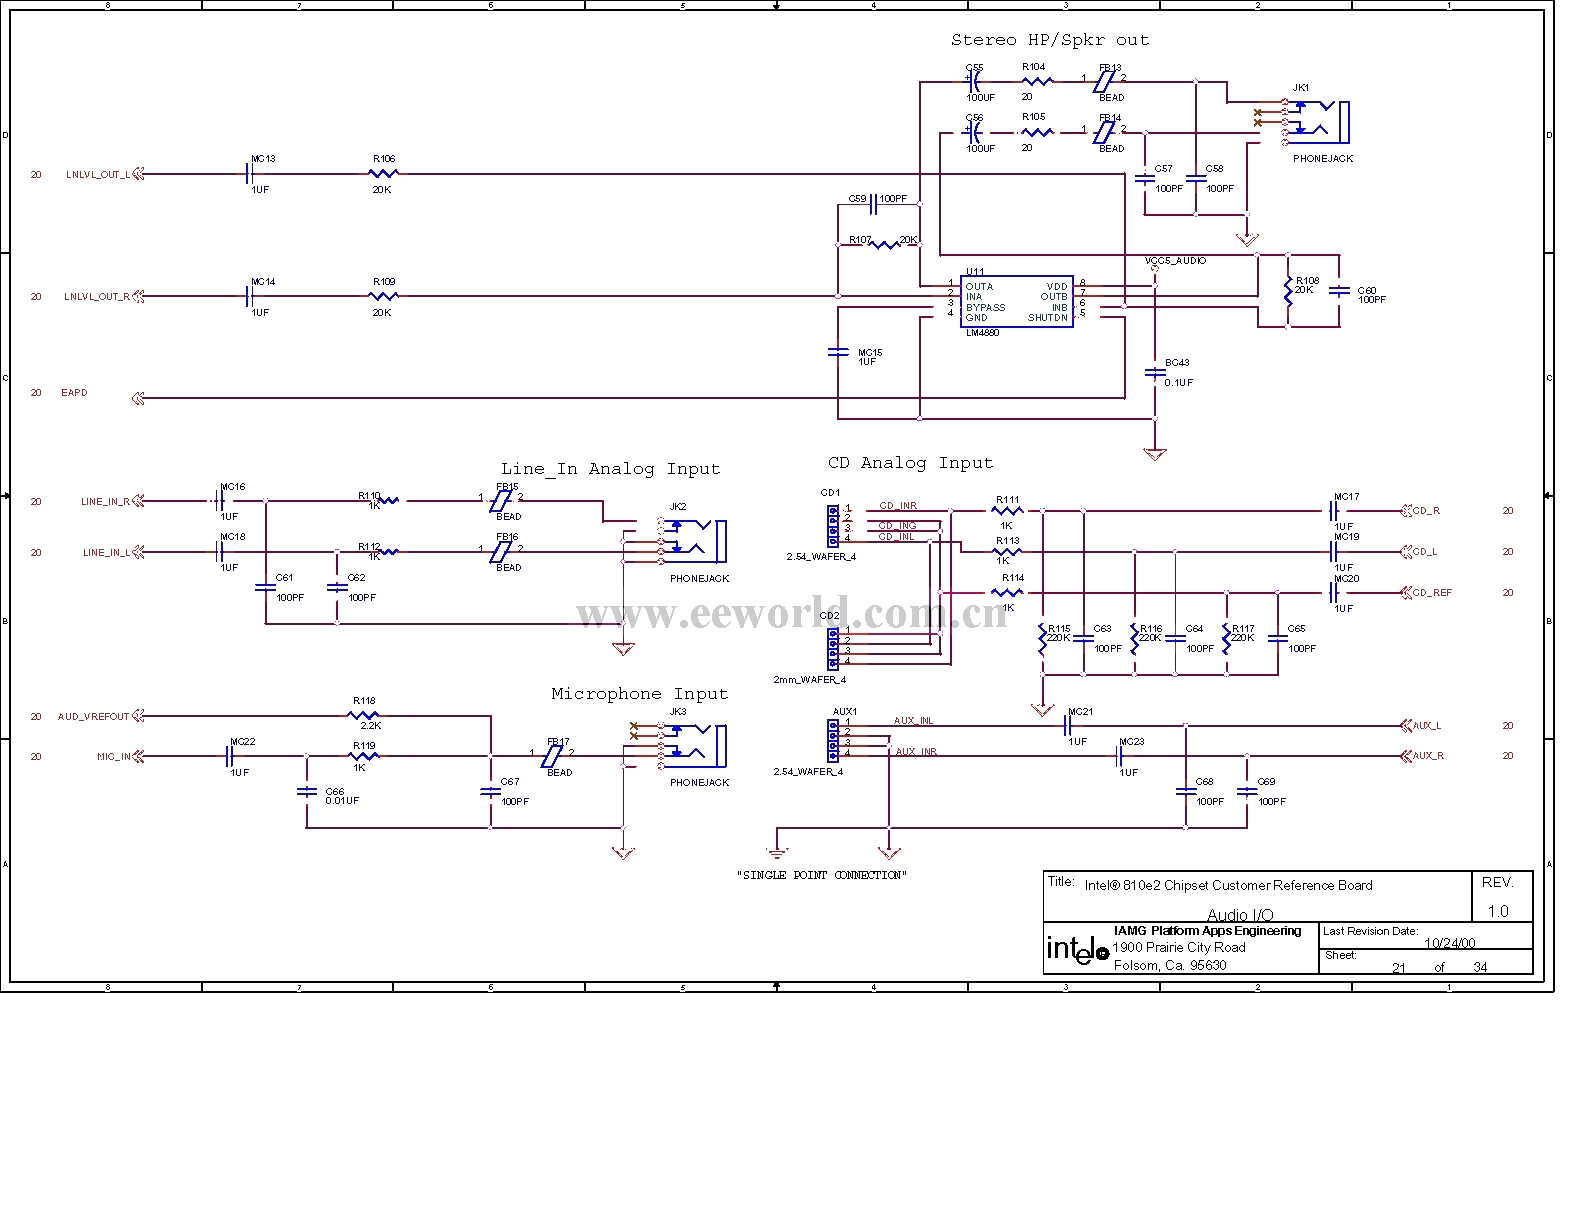The height and width of the screenshot is (1223, 1584).
Task: Click resistor R119 1K symbol
Action: 364,756
